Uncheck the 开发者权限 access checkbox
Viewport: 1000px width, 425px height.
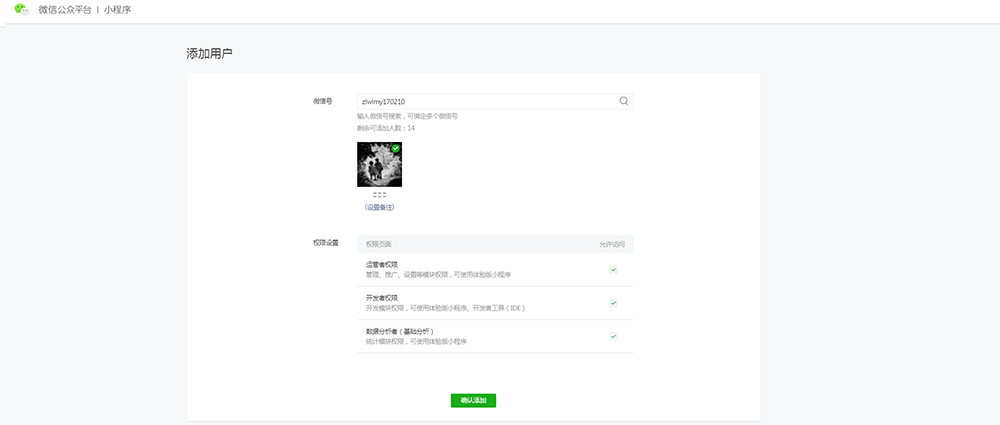(x=613, y=303)
